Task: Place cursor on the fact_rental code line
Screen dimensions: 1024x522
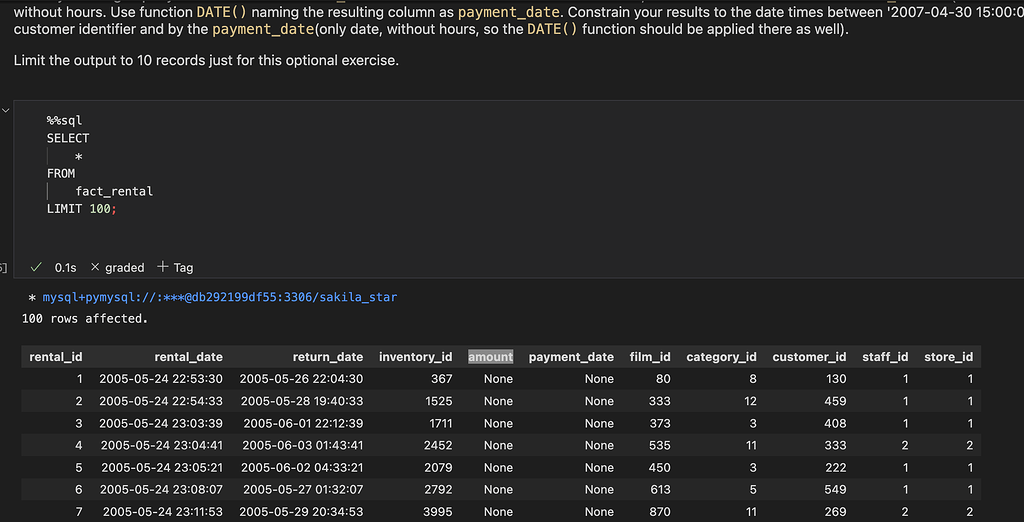Action: point(114,191)
